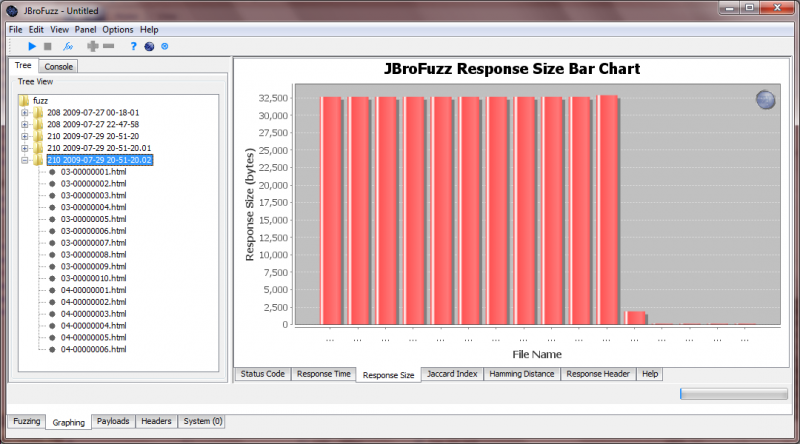Select the Graphing bottom tab
This screenshot has width=800, height=444.
point(68,422)
